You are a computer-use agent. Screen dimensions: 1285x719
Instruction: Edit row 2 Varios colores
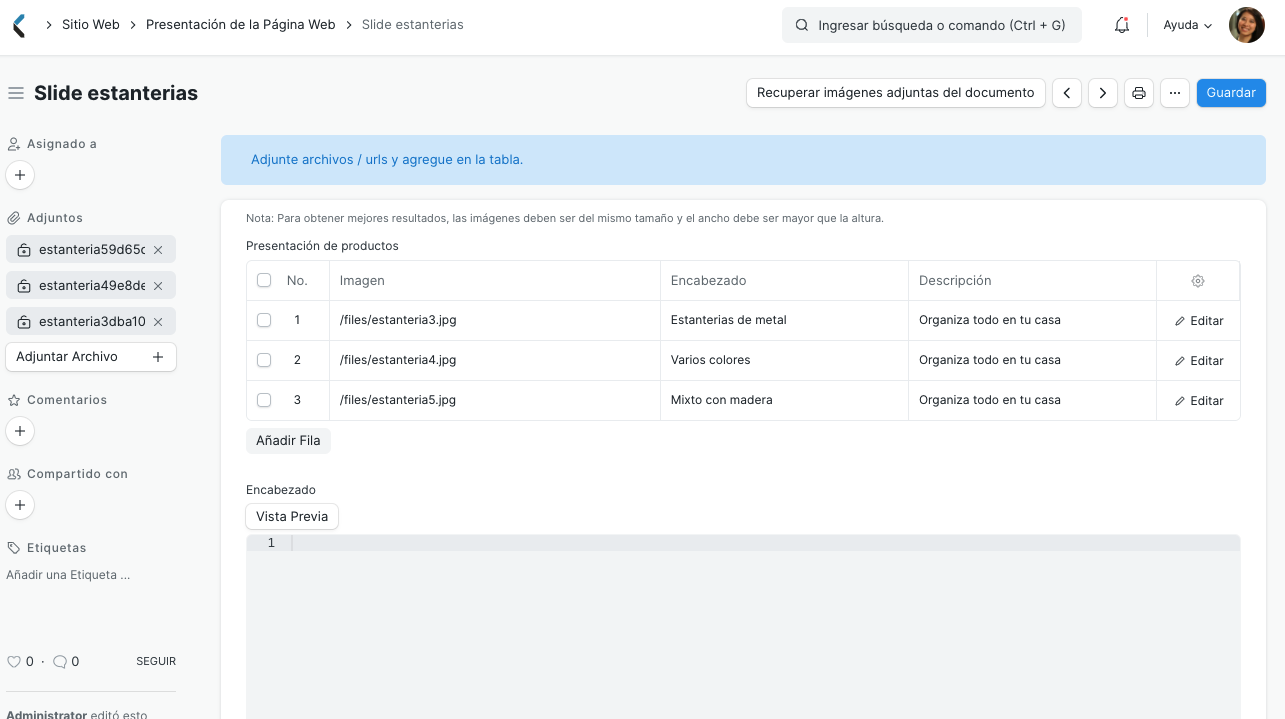1199,361
